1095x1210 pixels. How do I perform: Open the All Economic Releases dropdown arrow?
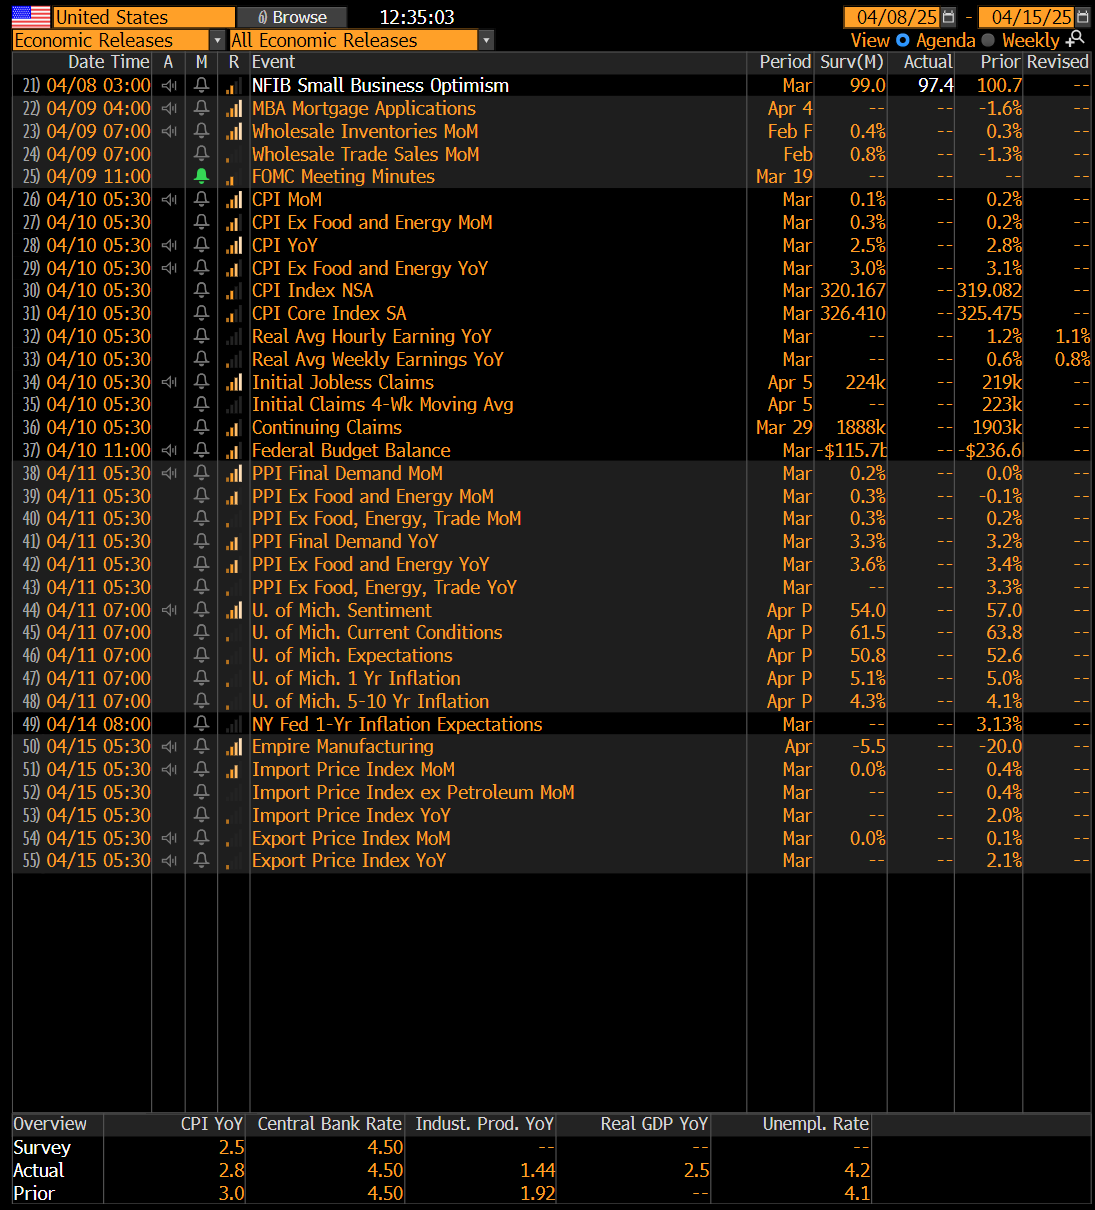(486, 40)
